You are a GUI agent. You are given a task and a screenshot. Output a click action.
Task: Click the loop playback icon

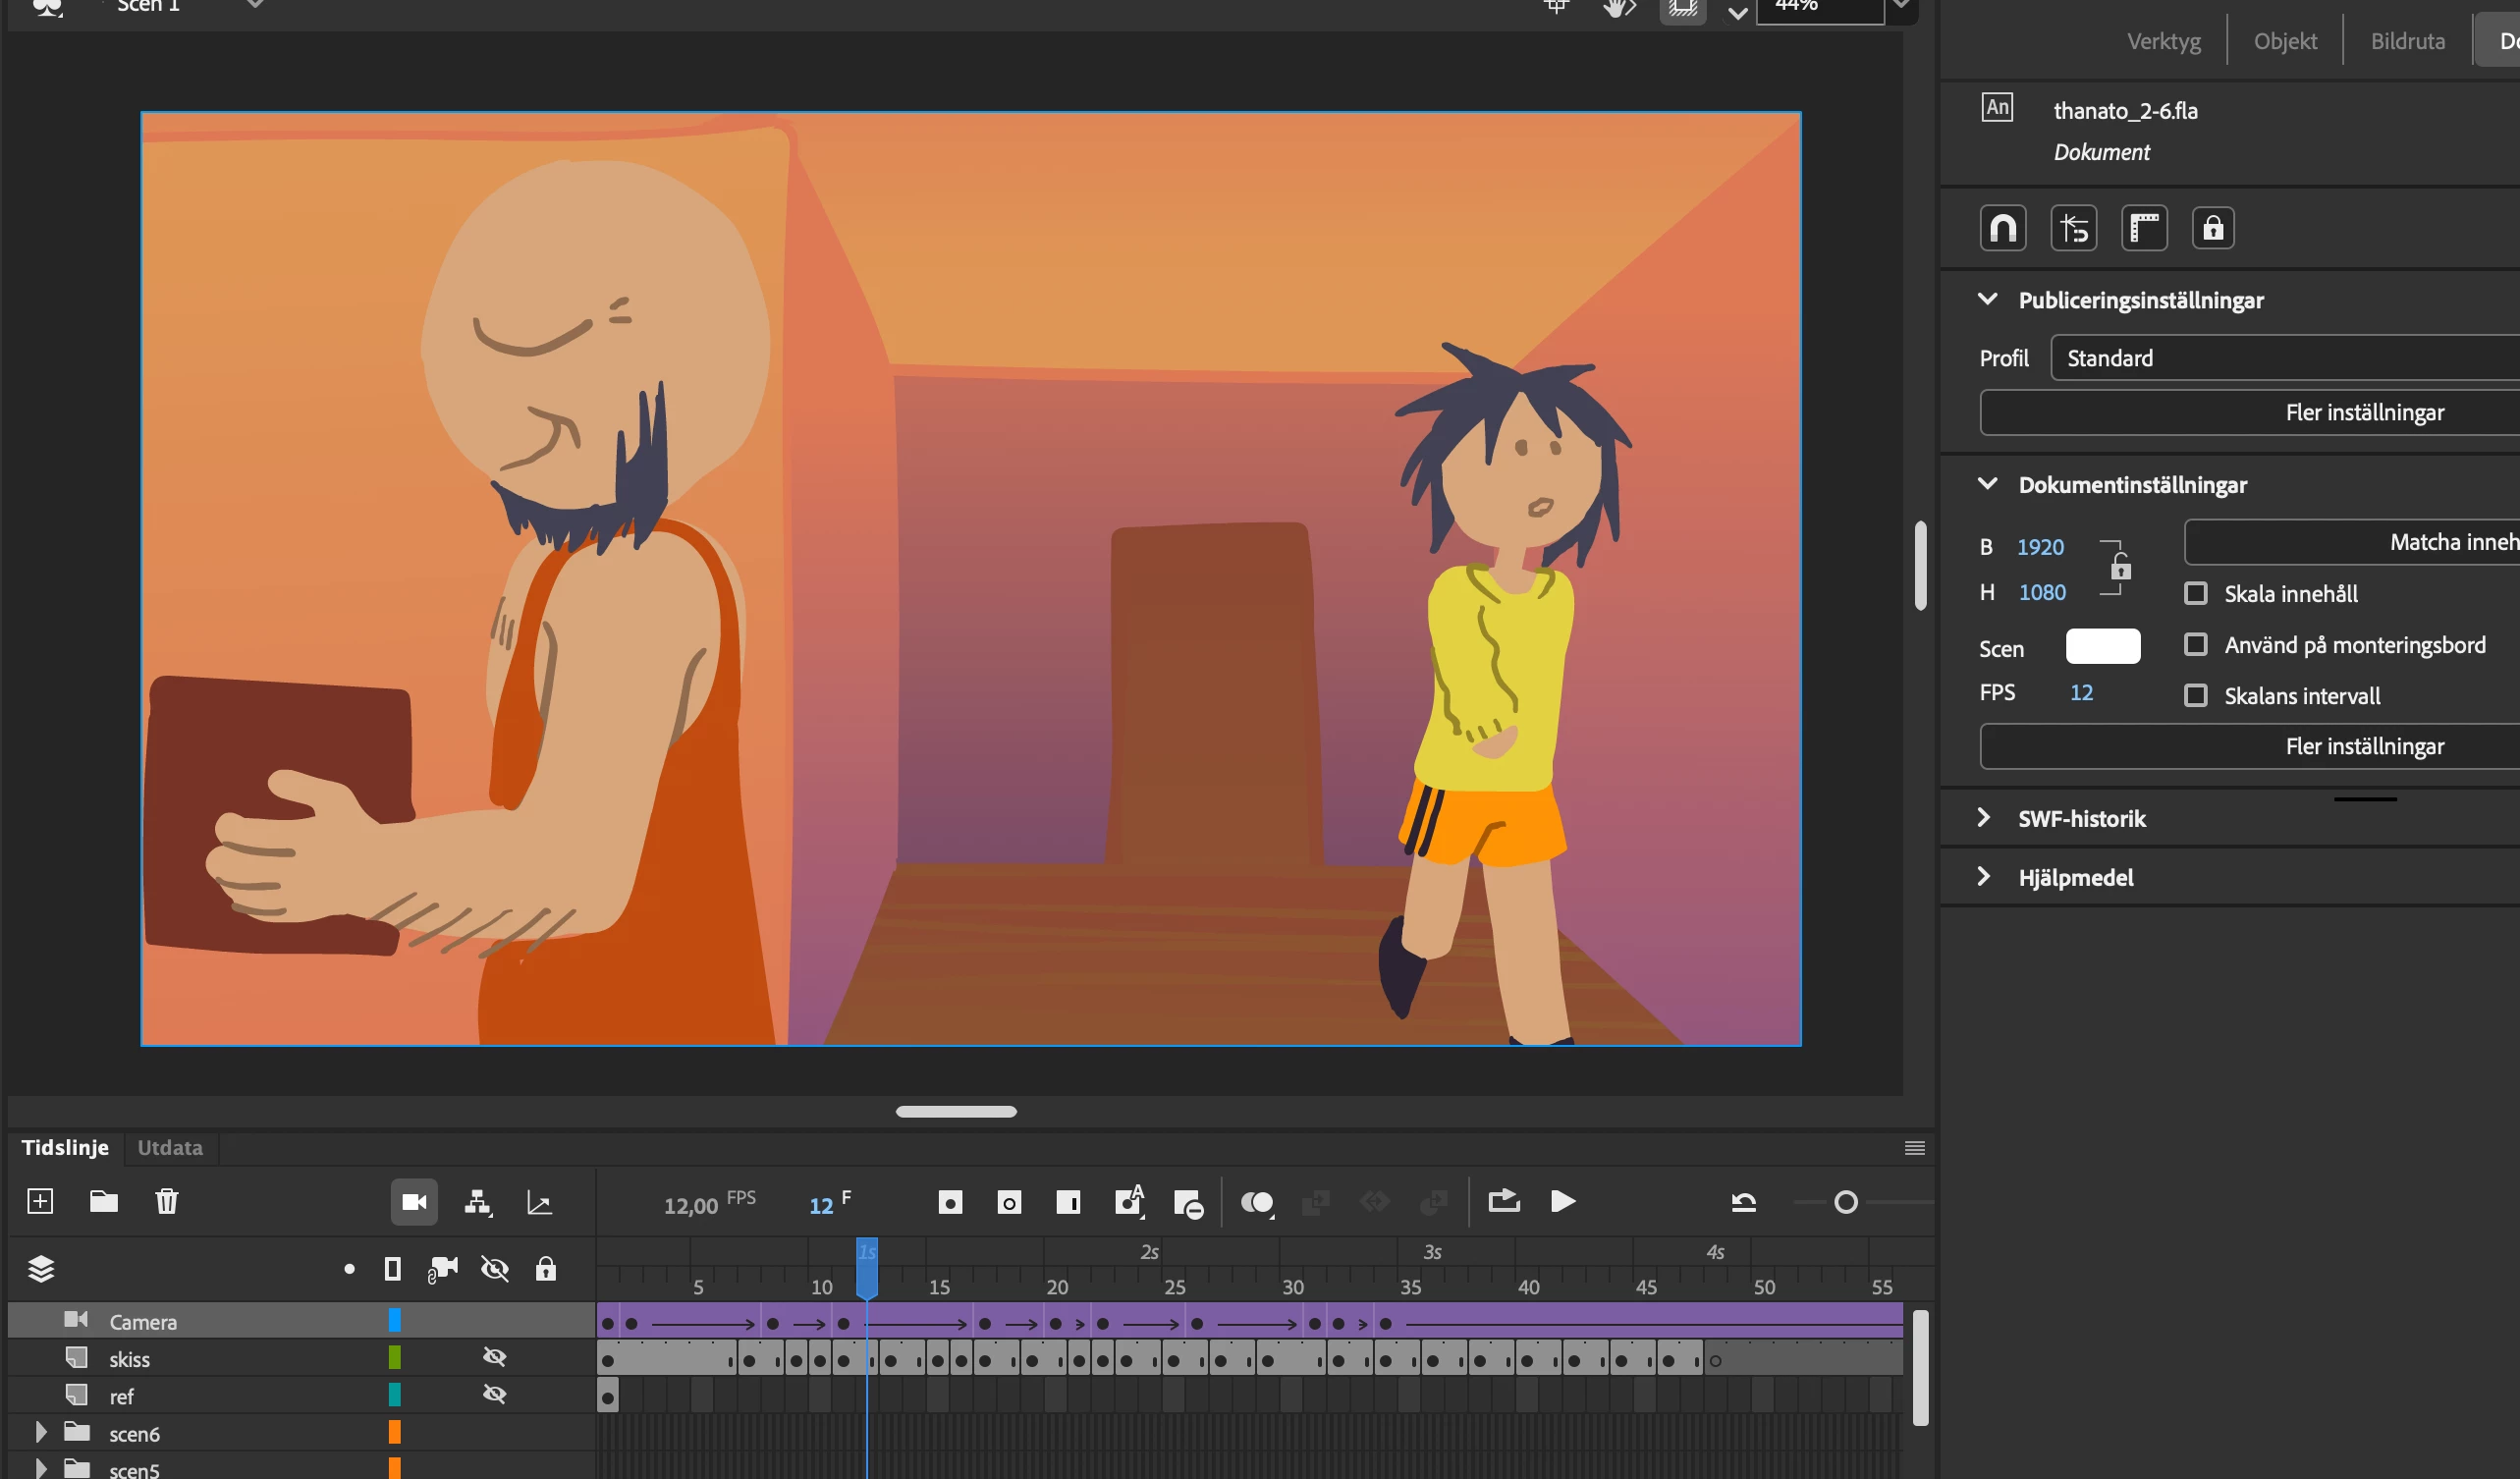tap(1503, 1201)
